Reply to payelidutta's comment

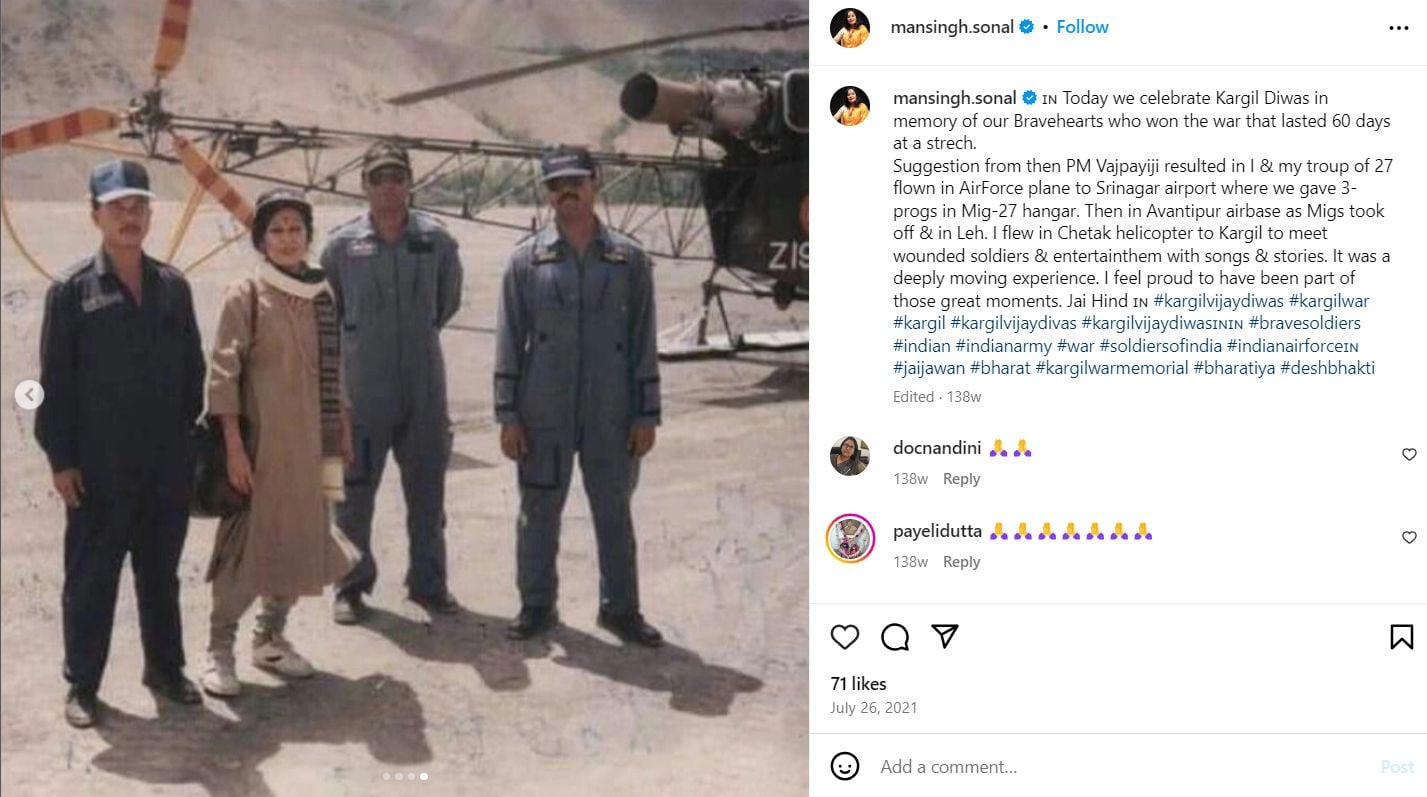click(x=961, y=562)
